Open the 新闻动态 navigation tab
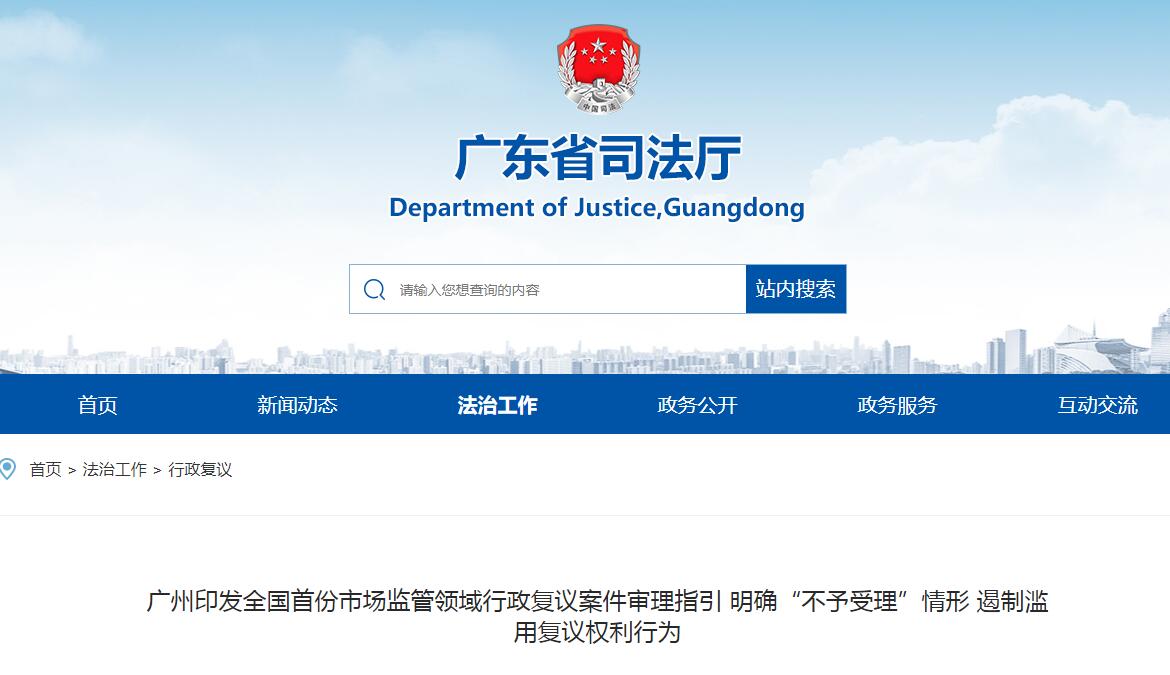Viewport: 1170px width, 675px height. coord(297,405)
